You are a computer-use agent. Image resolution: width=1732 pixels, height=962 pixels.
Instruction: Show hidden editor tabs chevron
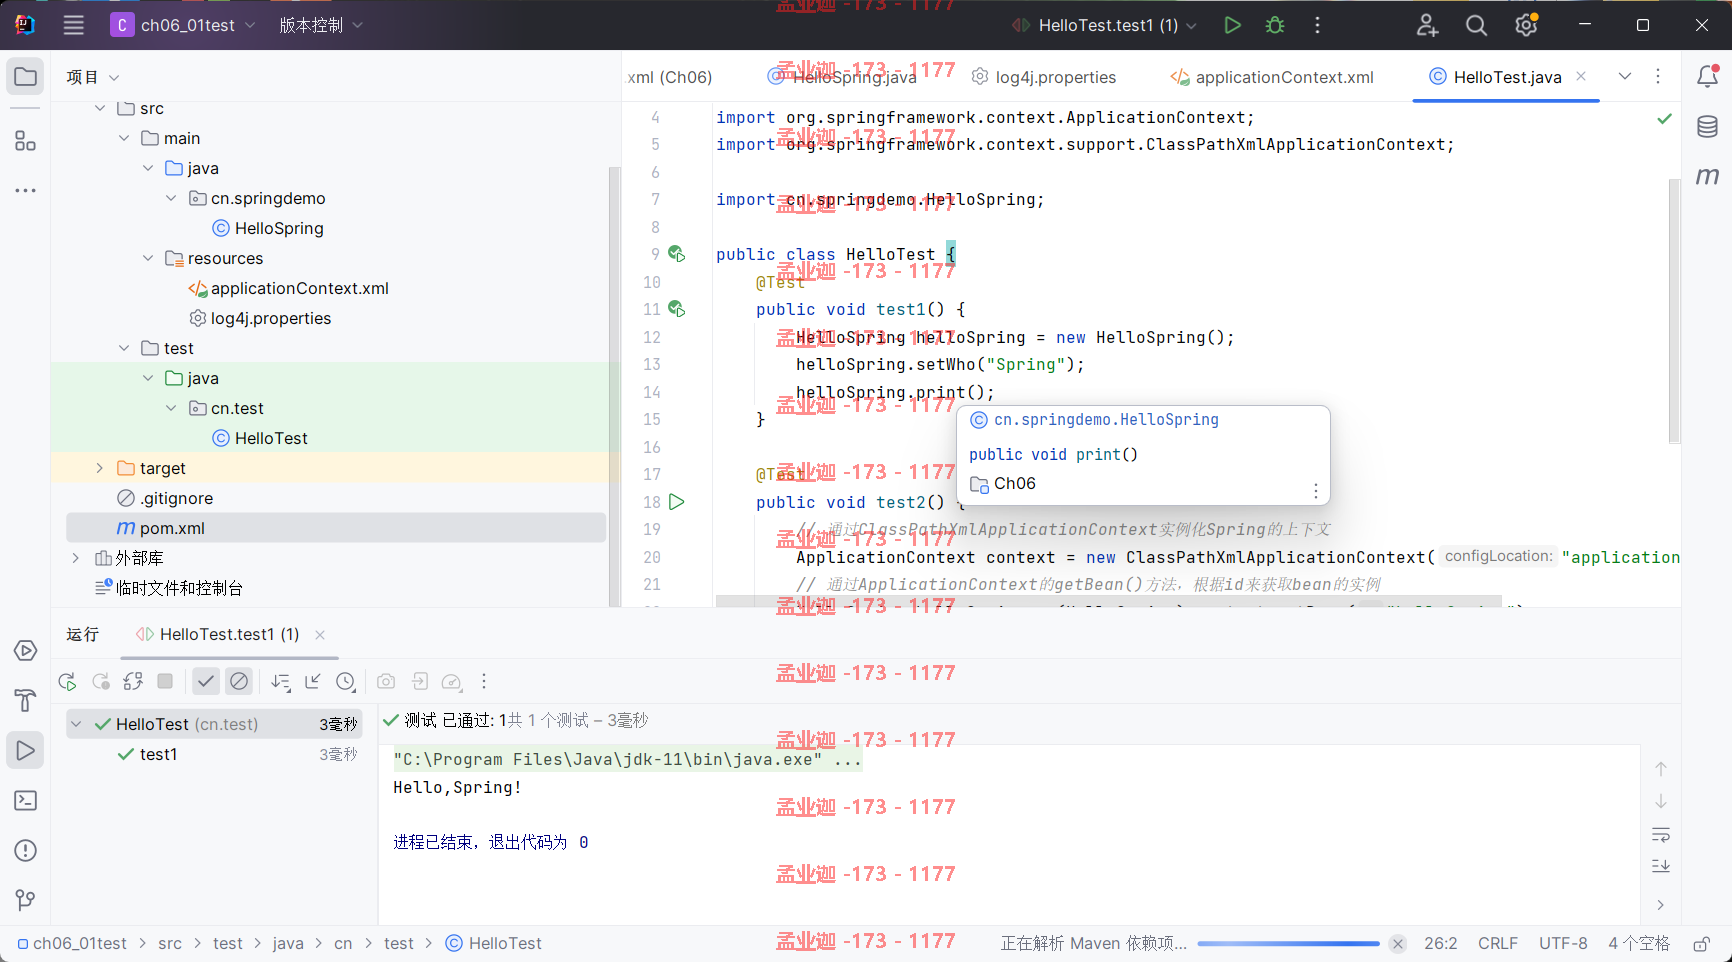pyautogui.click(x=1625, y=77)
